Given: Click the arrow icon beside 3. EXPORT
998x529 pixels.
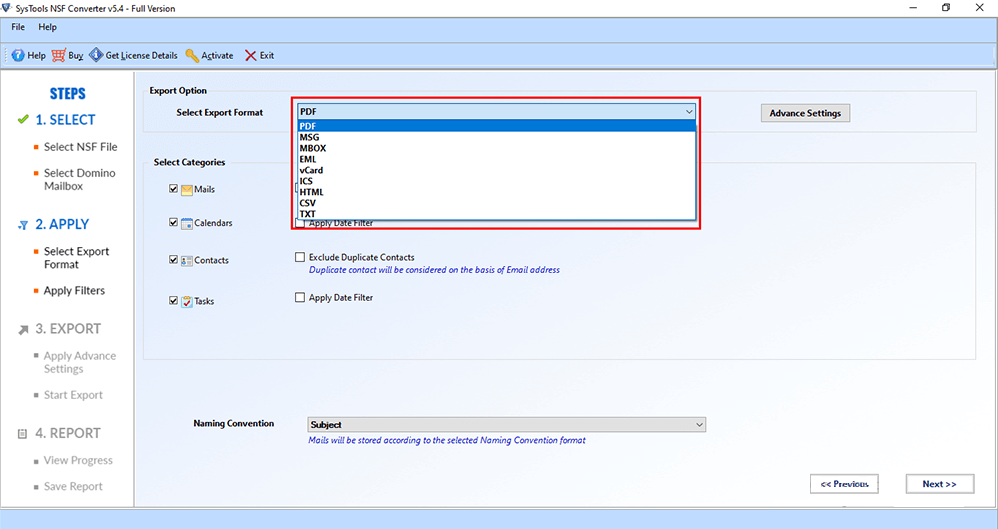Looking at the screenshot, I should click(x=23, y=330).
